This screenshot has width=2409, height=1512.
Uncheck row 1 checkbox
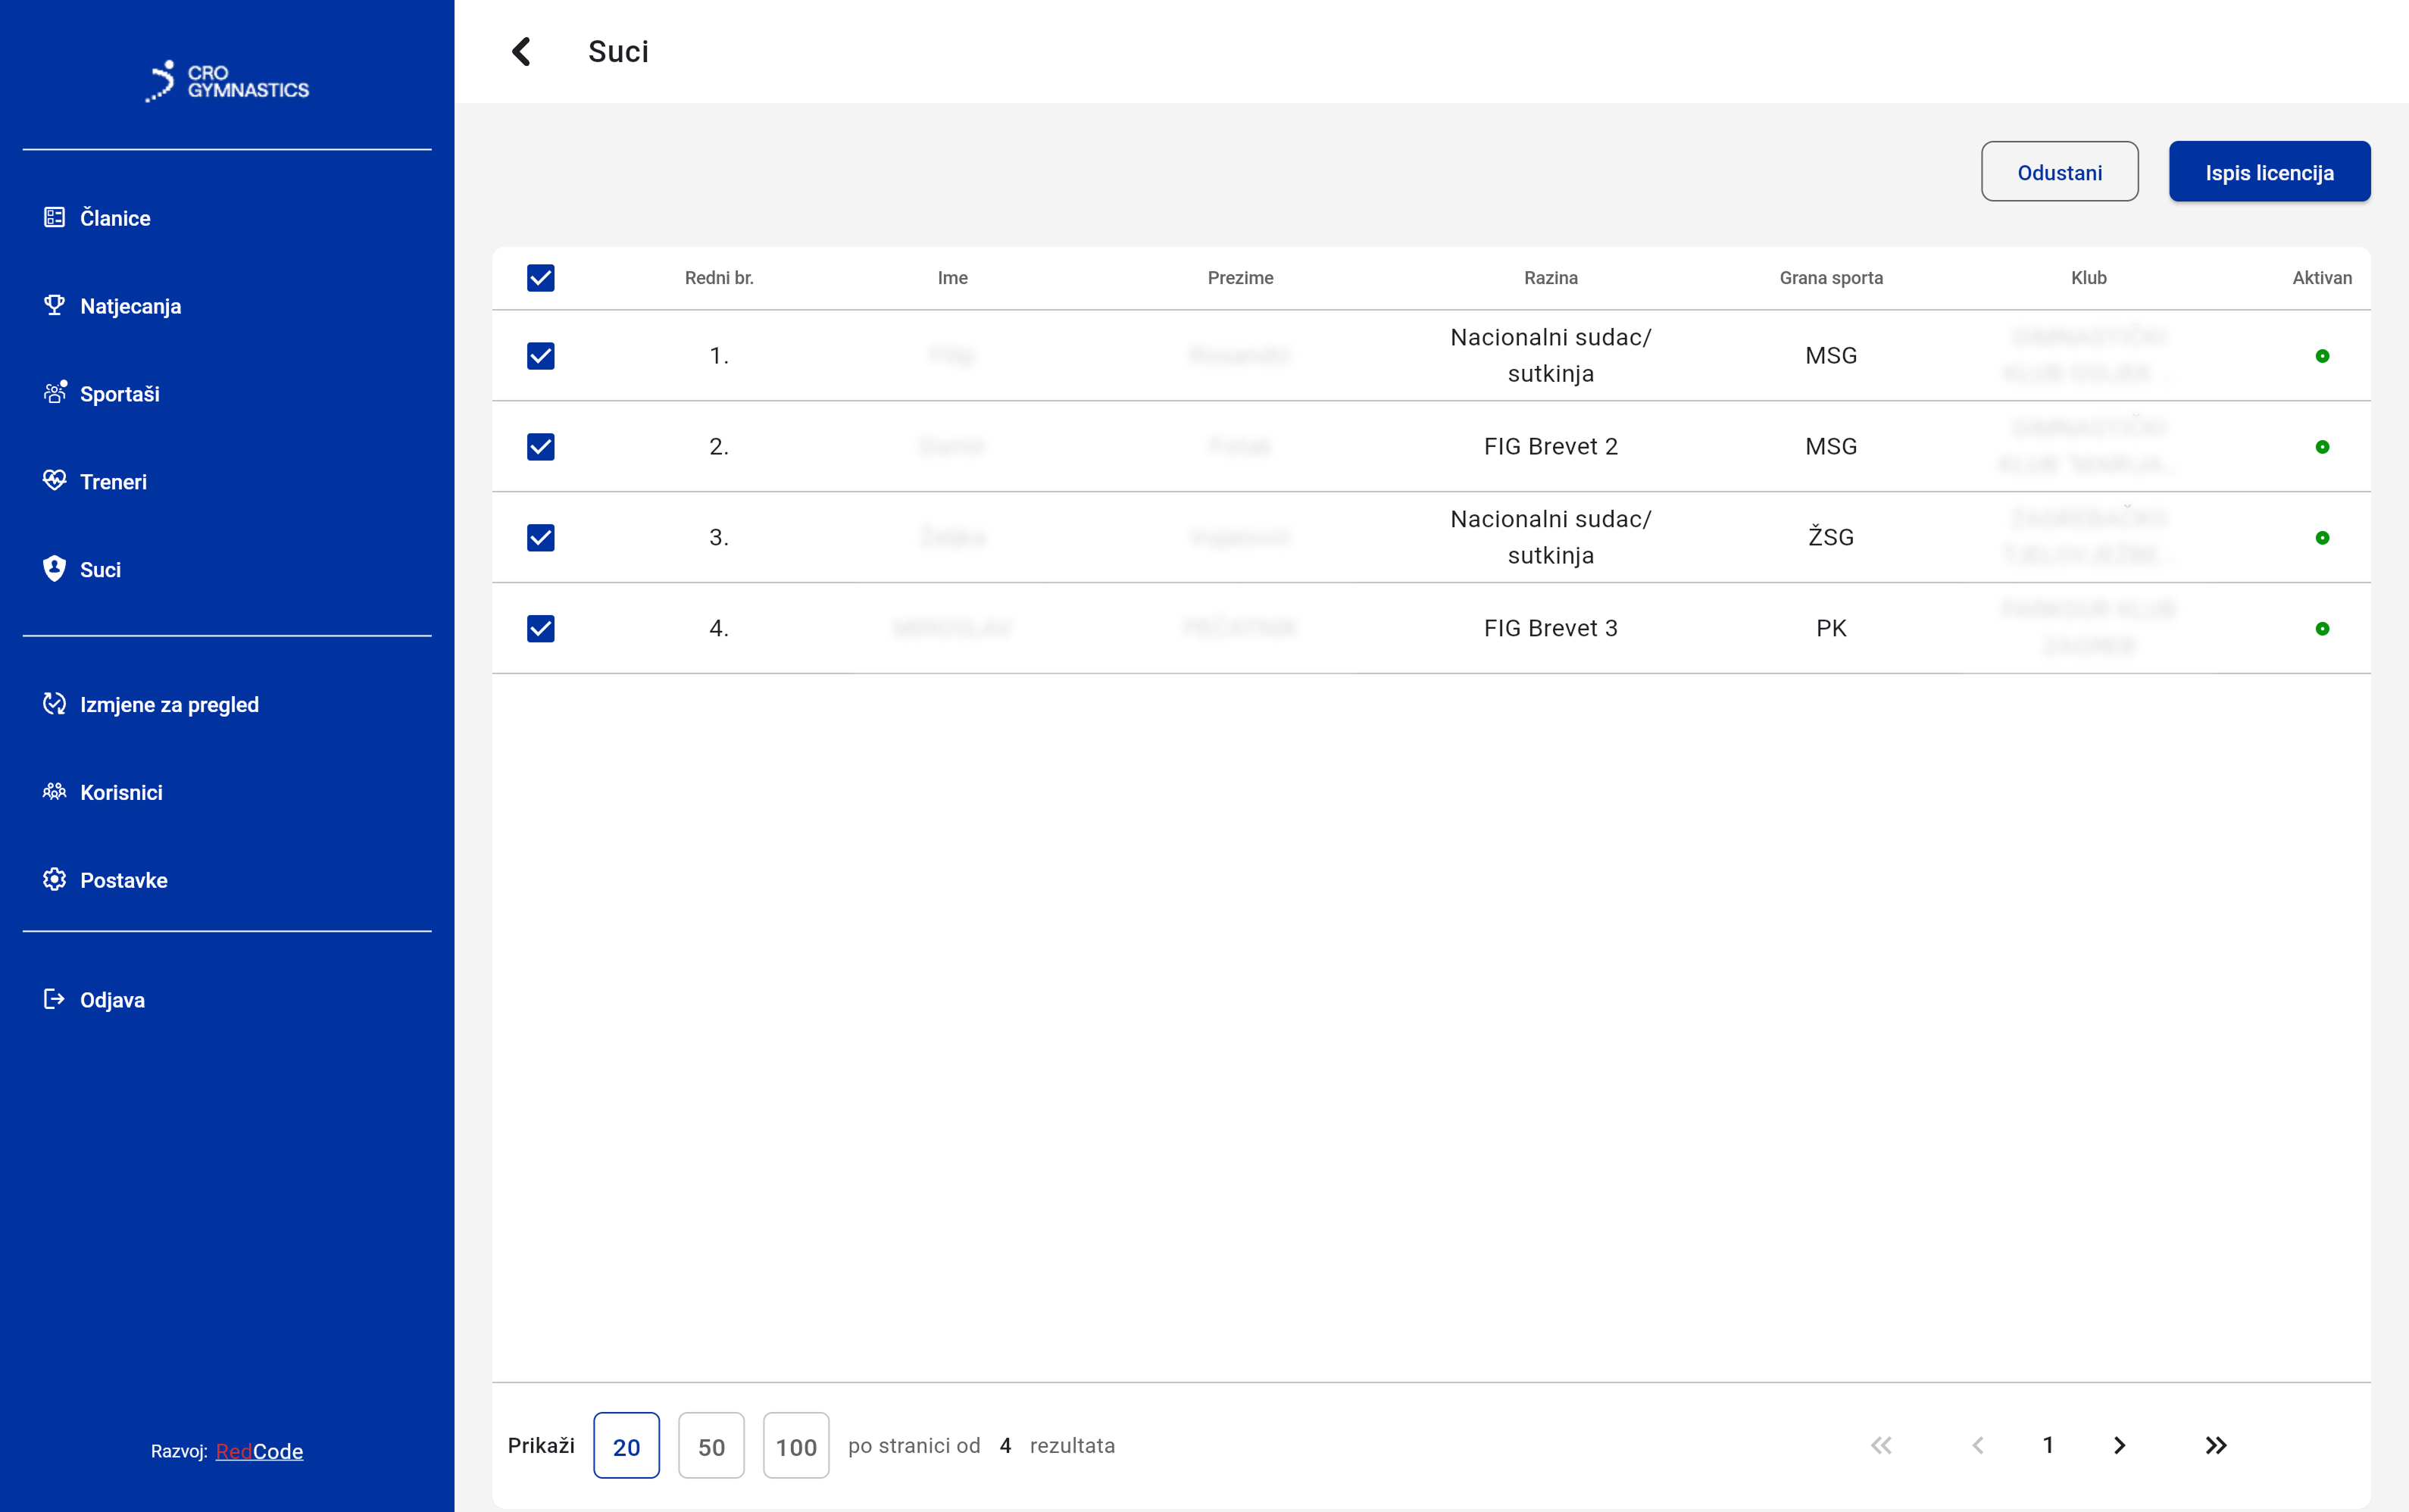(540, 356)
